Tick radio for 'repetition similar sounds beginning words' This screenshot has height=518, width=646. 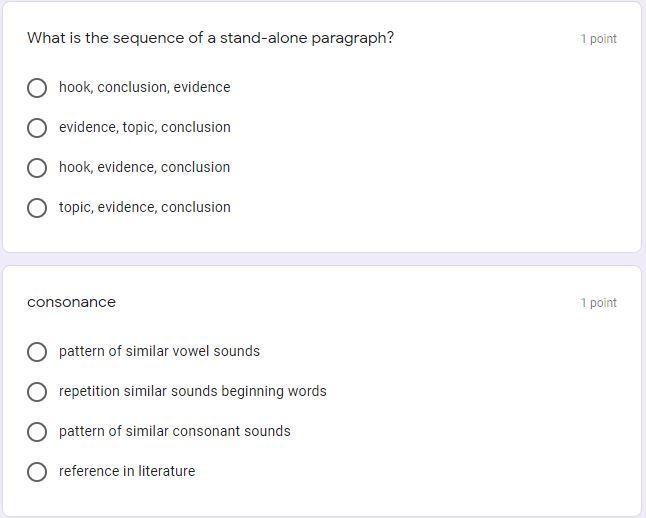(37, 392)
